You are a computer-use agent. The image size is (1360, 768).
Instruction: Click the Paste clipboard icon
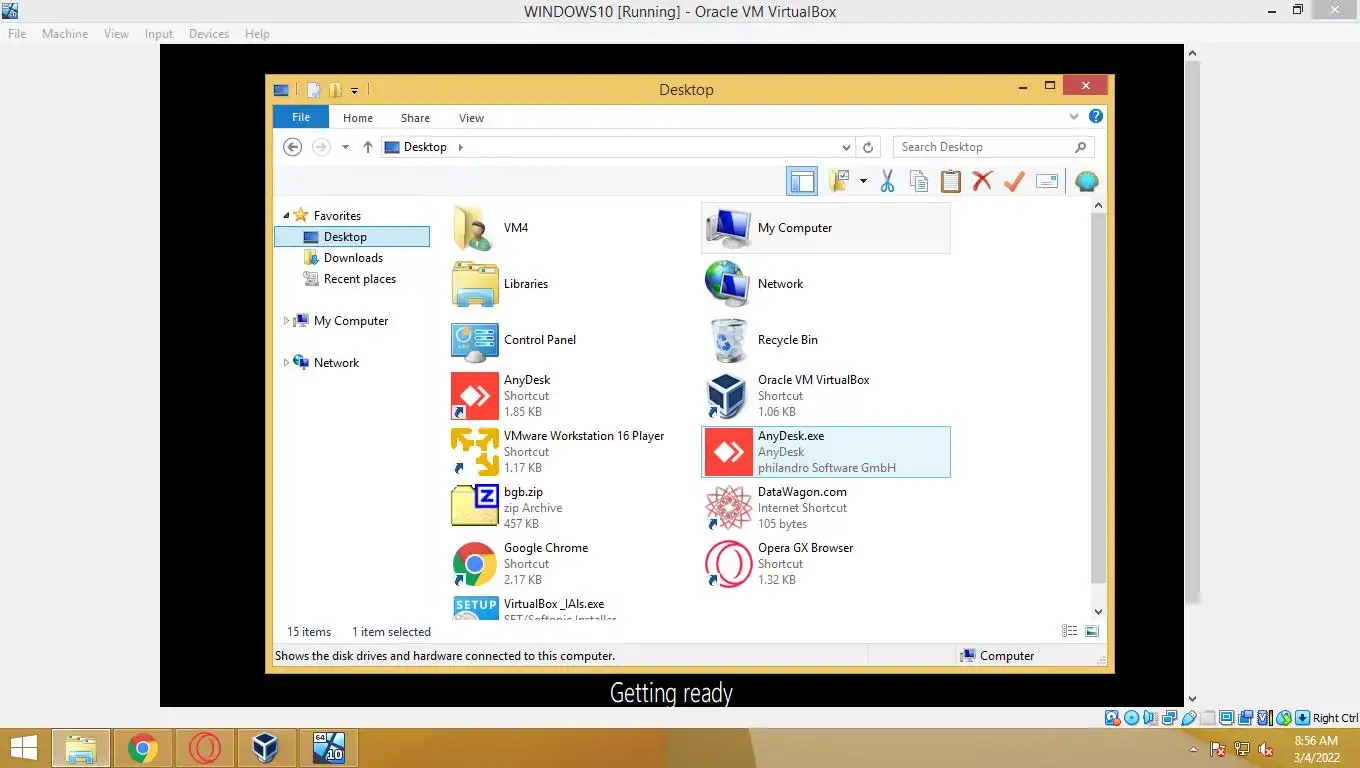(950, 181)
